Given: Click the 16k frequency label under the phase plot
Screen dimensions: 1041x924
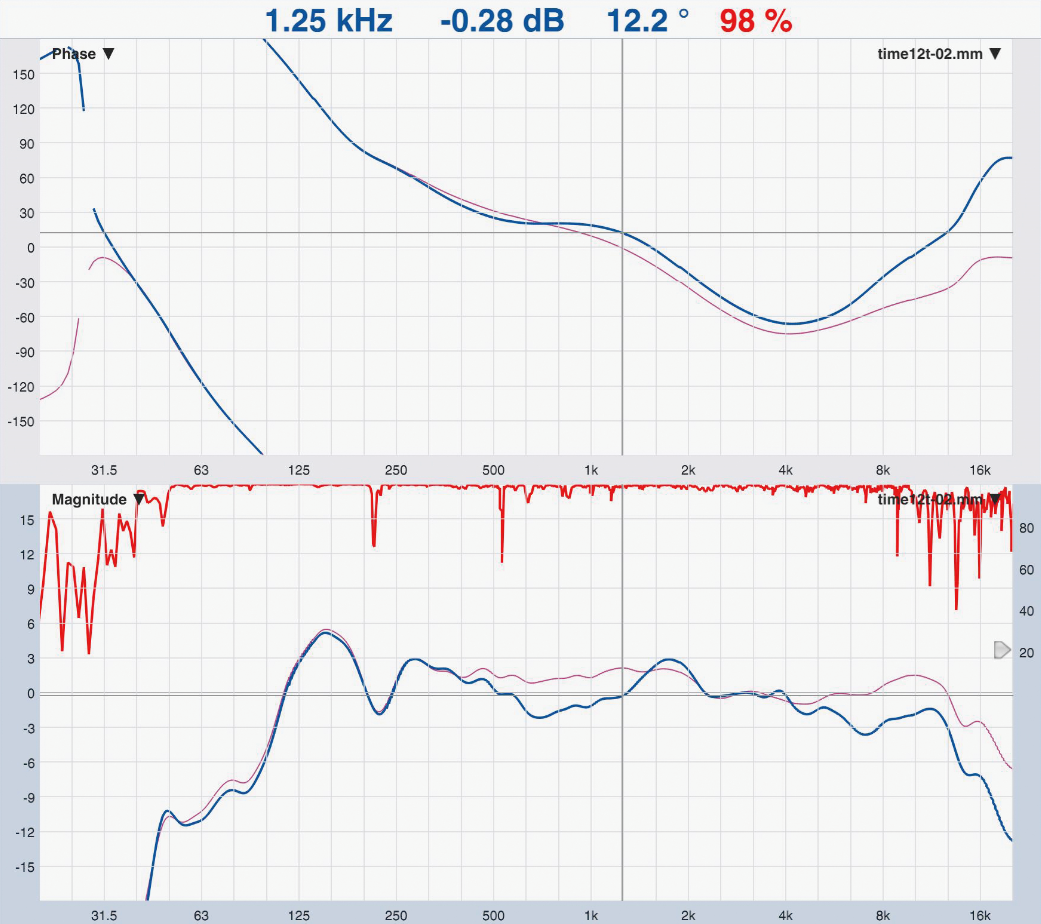Looking at the screenshot, I should [980, 470].
